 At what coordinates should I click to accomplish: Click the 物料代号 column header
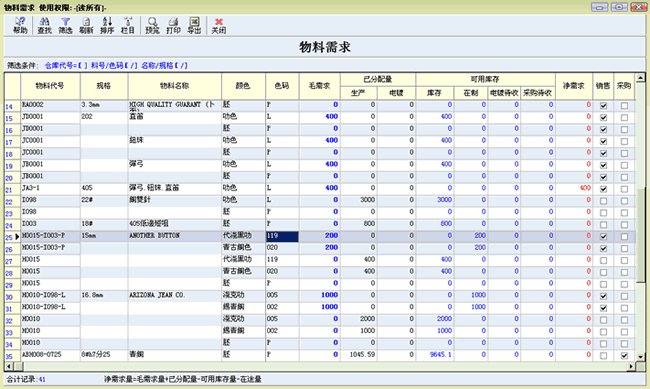[x=50, y=86]
